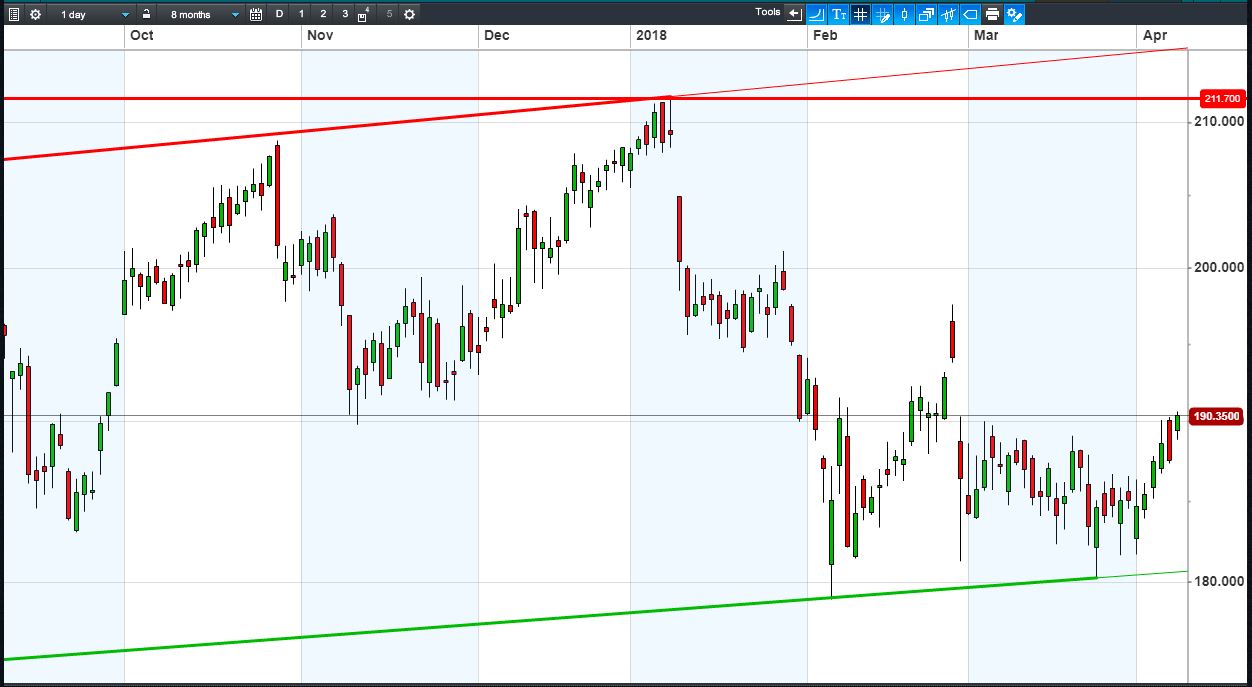The width and height of the screenshot is (1252, 687).
Task: Change chart type with candlestick icon
Action: pos(904,14)
